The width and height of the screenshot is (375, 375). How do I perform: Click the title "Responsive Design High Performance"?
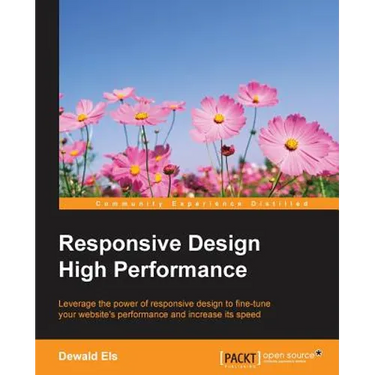point(159,257)
